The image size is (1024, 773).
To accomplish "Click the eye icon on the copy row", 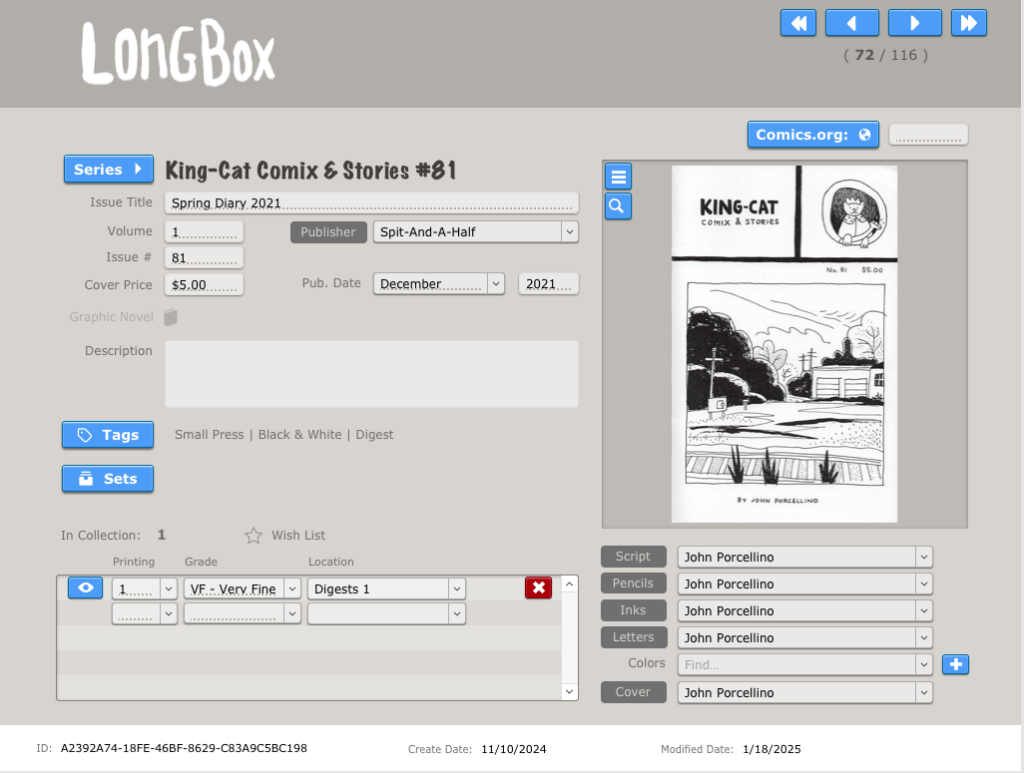I will (x=86, y=588).
